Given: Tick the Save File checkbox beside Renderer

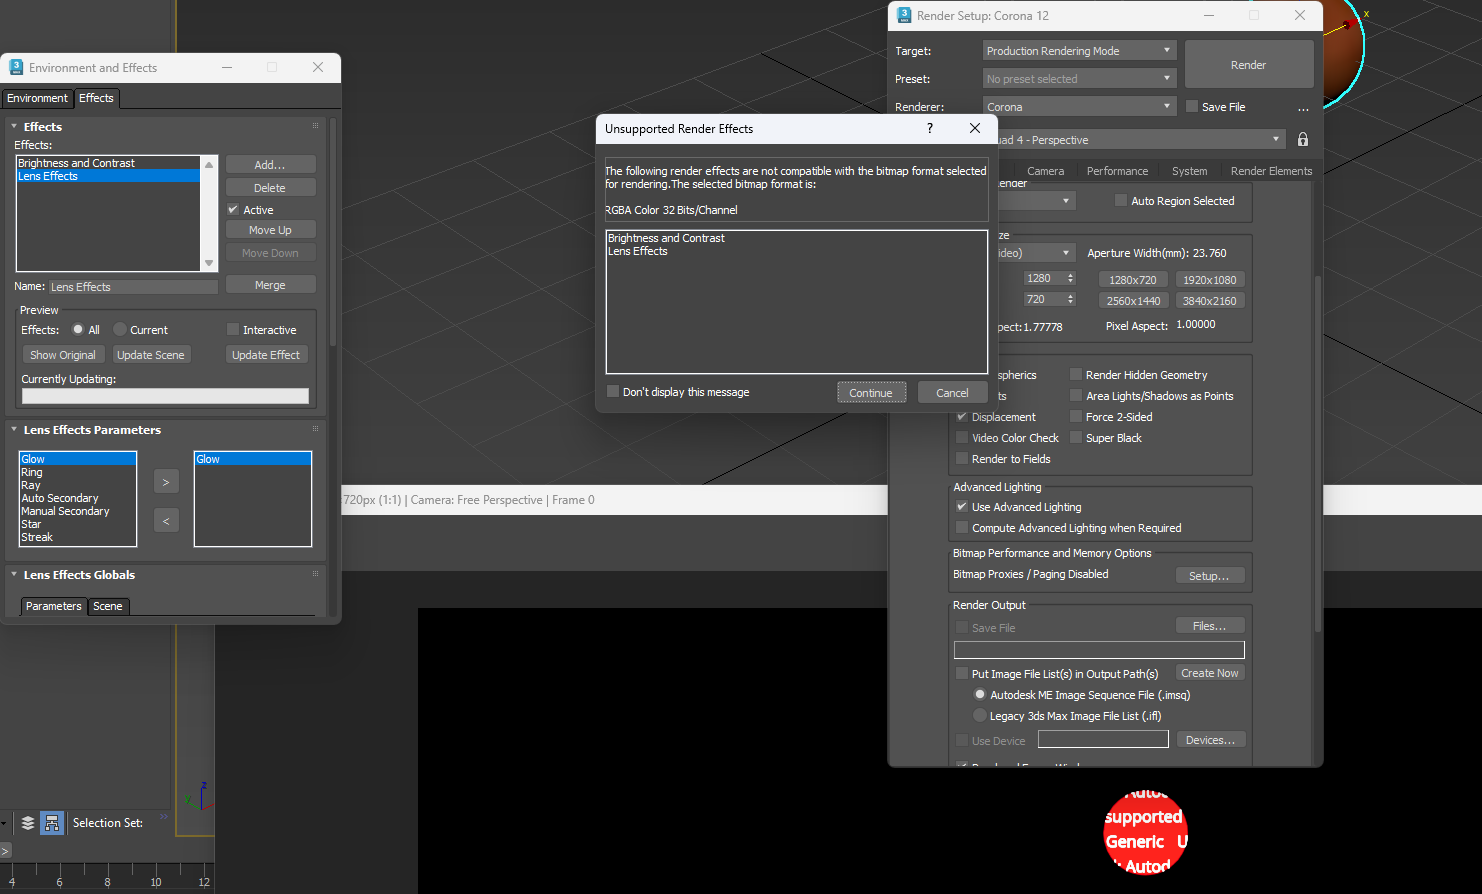Looking at the screenshot, I should [x=1192, y=106].
